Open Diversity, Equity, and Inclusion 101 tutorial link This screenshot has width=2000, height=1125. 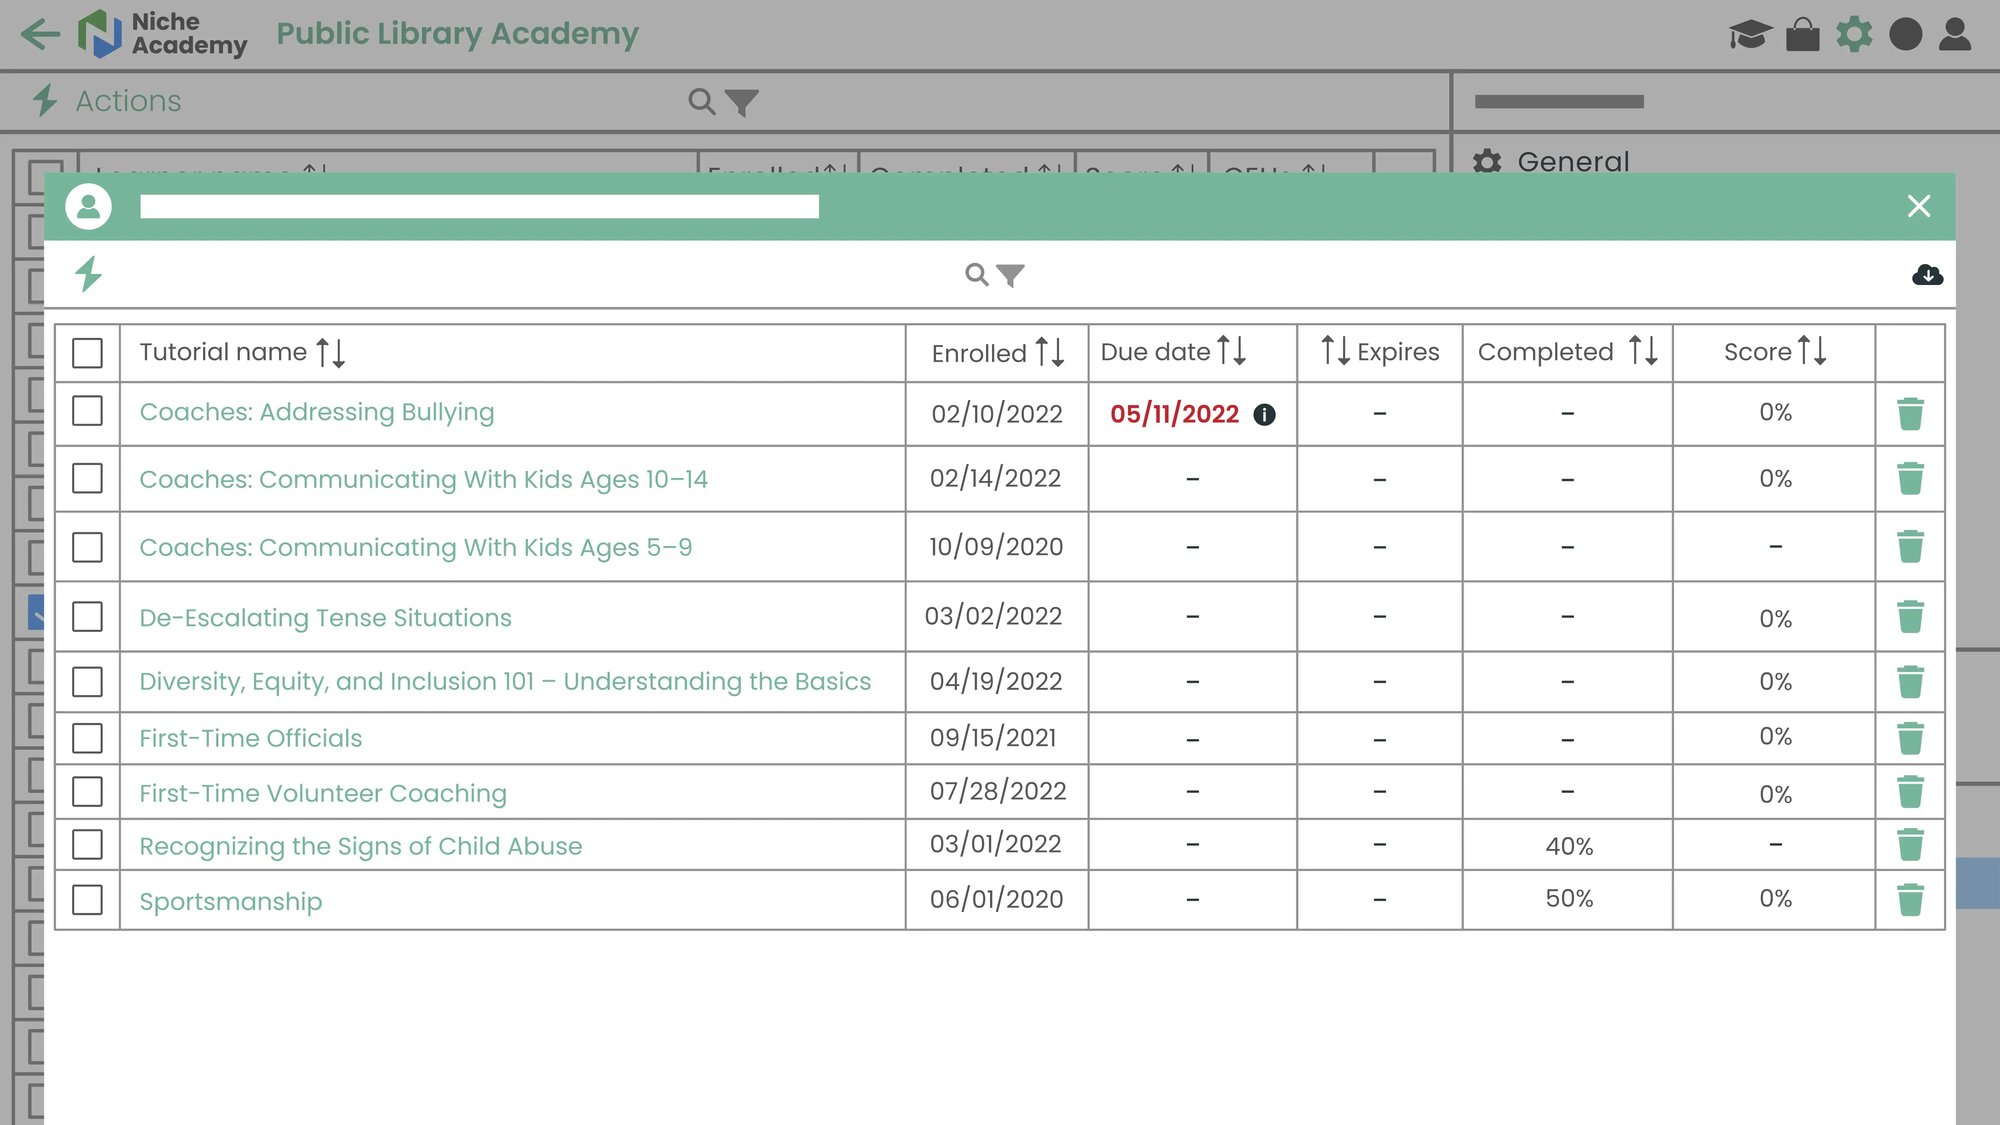click(x=504, y=680)
